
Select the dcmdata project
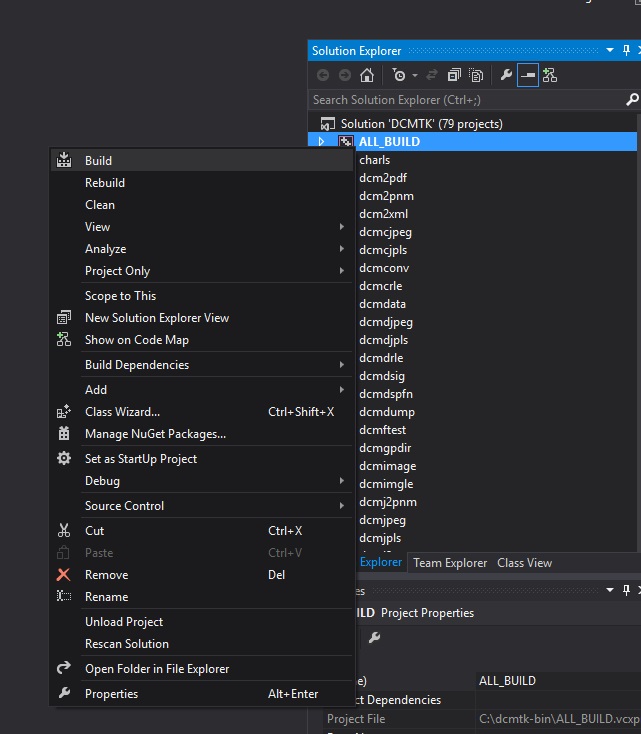383,304
